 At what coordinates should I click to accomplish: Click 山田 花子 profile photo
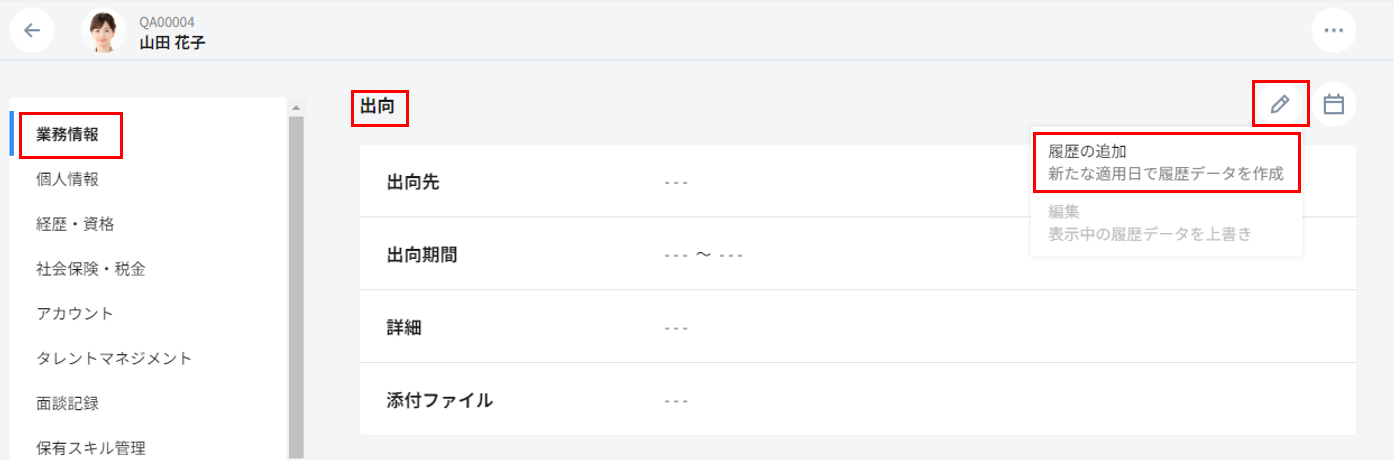pyautogui.click(x=103, y=31)
